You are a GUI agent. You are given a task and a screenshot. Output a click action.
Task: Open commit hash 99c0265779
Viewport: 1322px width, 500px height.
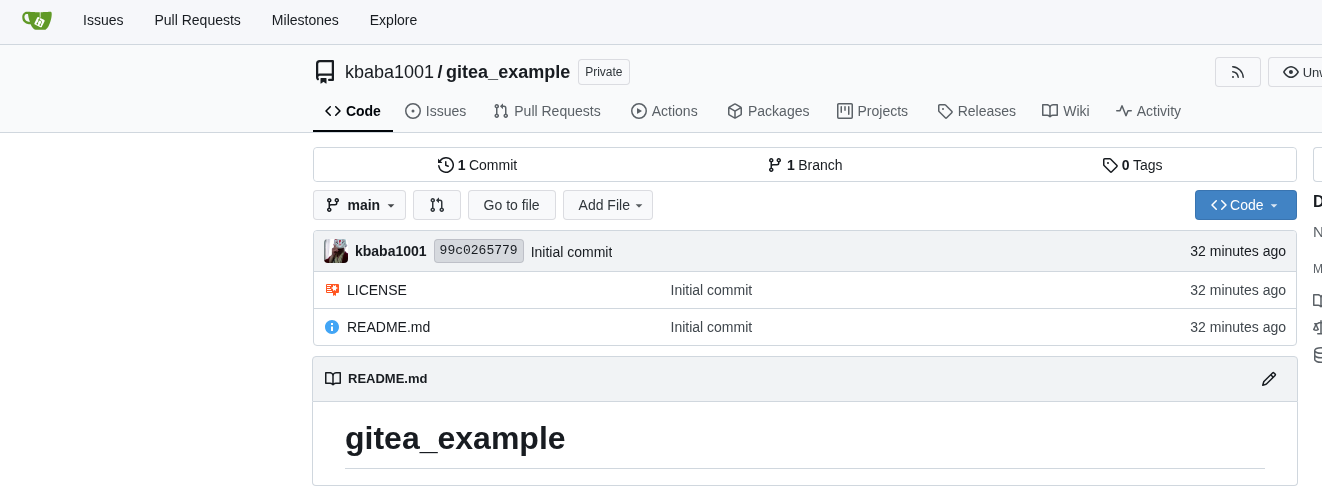coord(478,251)
